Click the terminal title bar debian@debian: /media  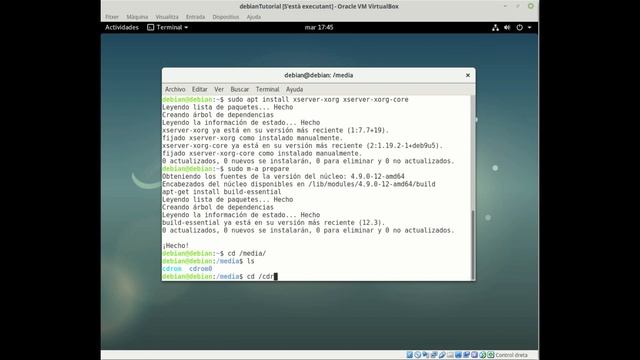click(319, 75)
